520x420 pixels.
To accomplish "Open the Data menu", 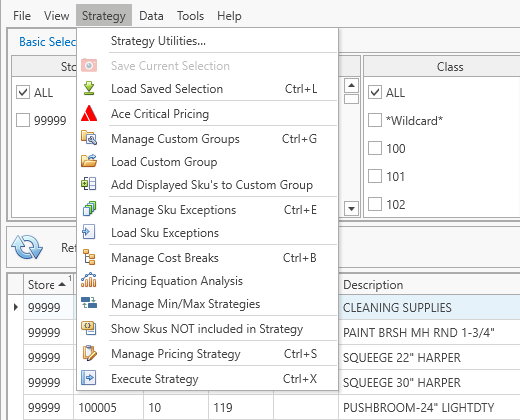I will coord(151,16).
